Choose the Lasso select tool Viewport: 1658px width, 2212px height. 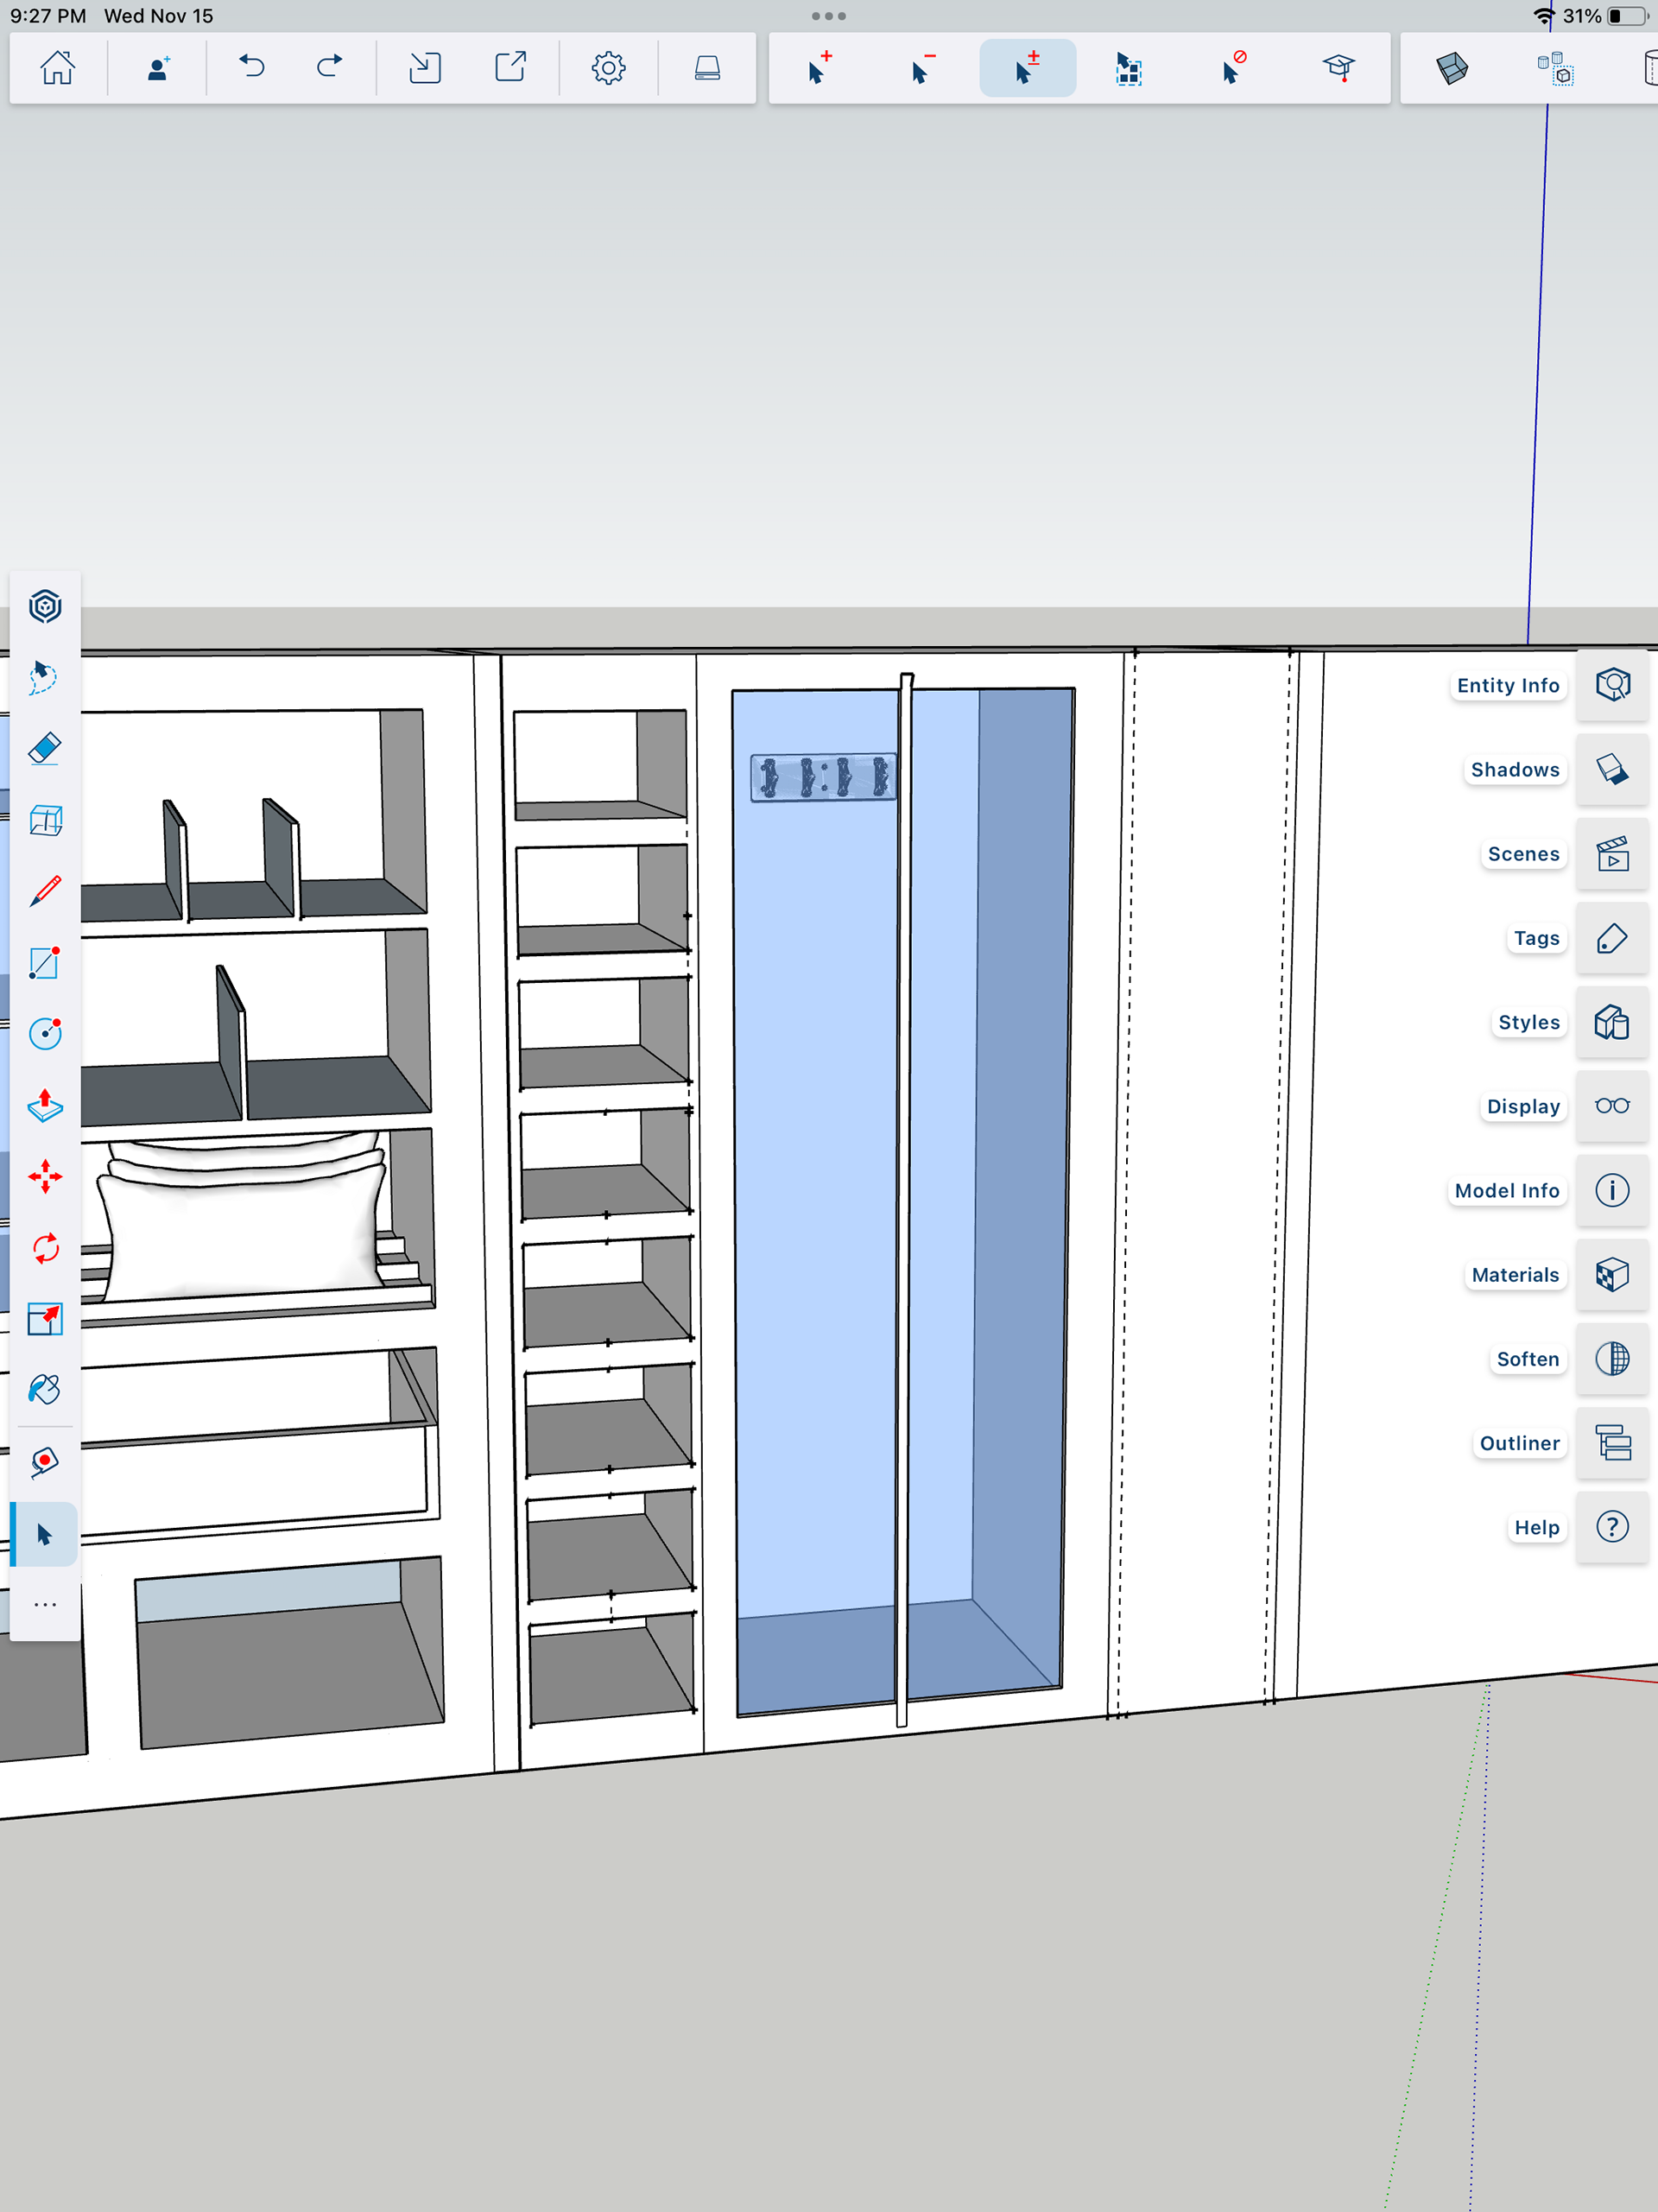tap(45, 677)
